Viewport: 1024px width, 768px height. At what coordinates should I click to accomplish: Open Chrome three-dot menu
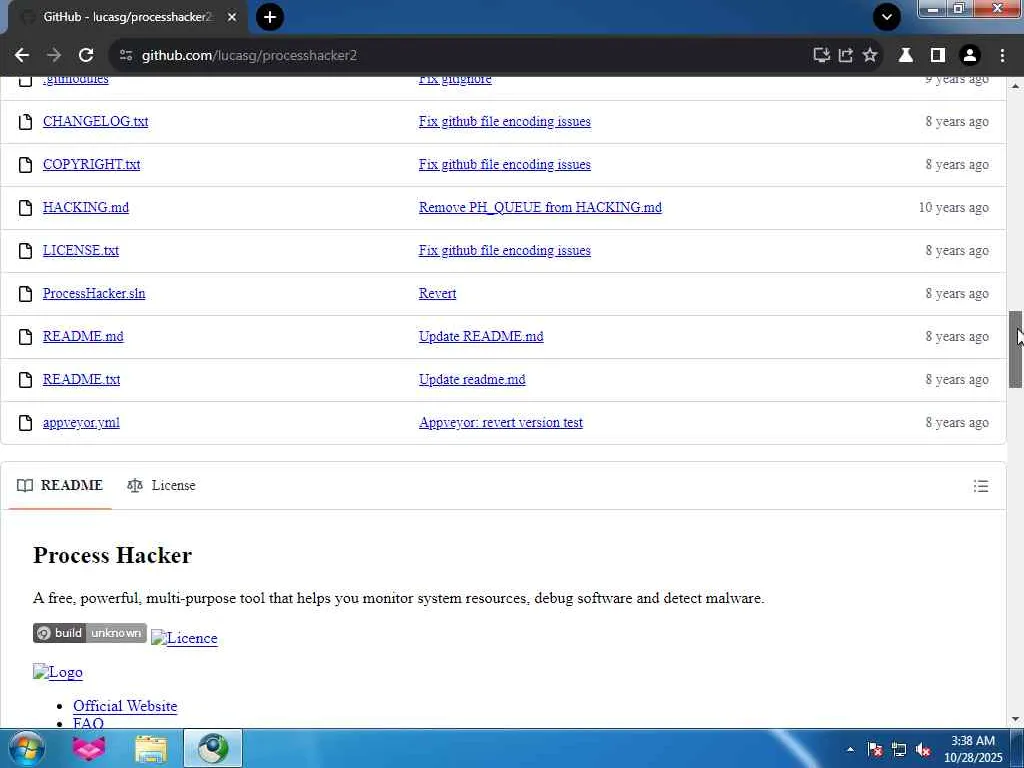(x=1002, y=56)
